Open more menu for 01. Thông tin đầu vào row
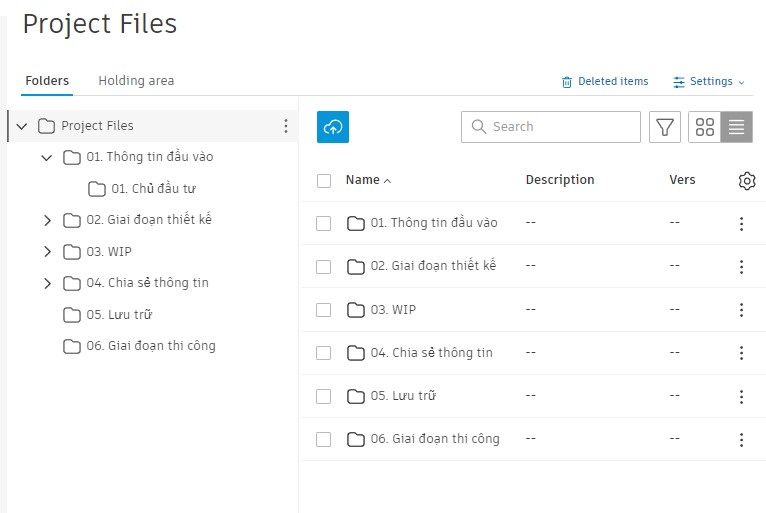766x513 pixels. [741, 224]
